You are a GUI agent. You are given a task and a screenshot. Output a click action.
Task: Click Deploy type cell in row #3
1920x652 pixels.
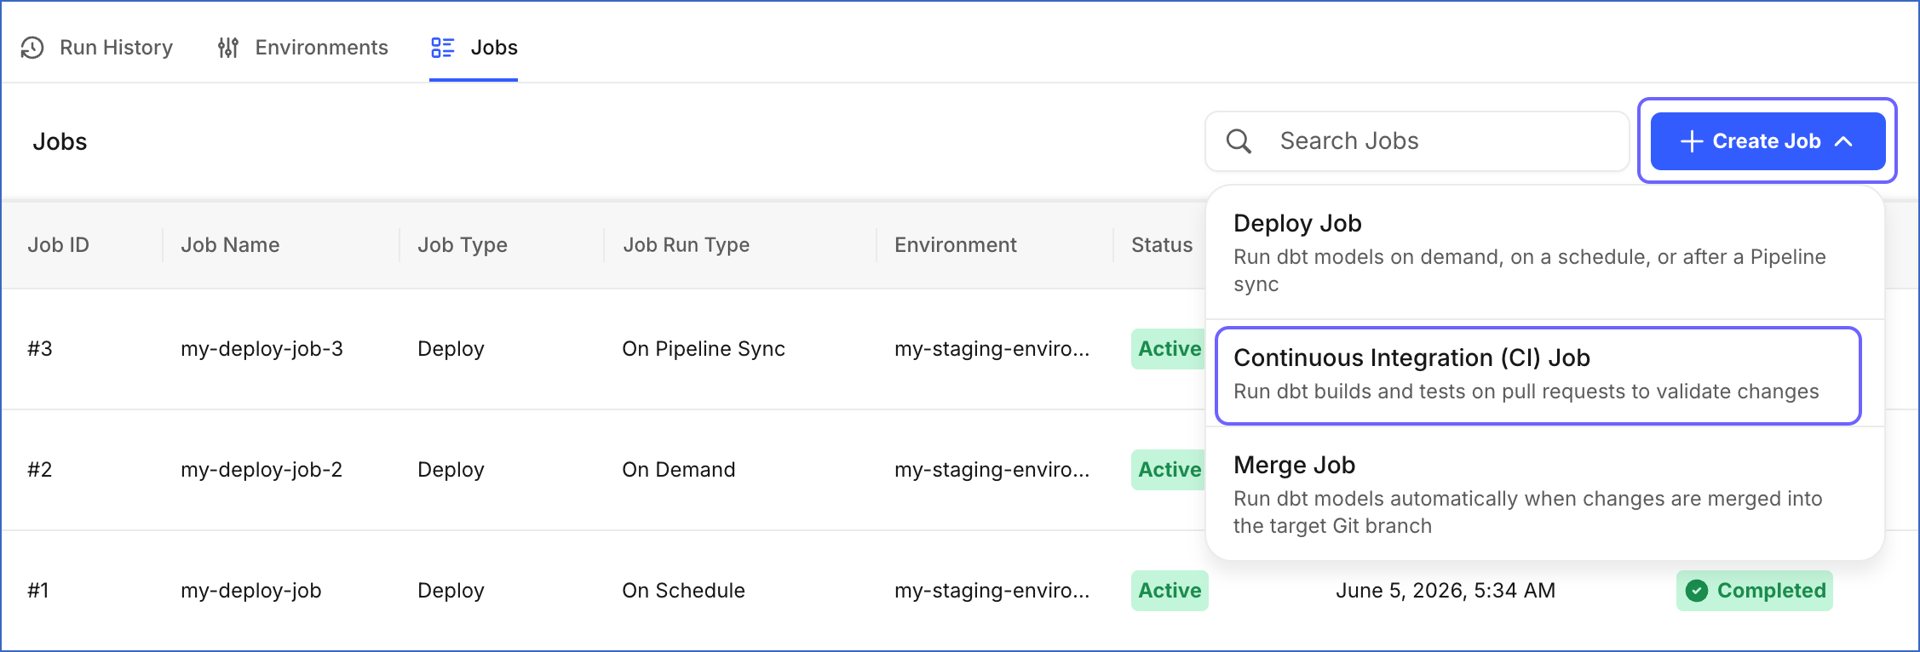pyautogui.click(x=451, y=349)
